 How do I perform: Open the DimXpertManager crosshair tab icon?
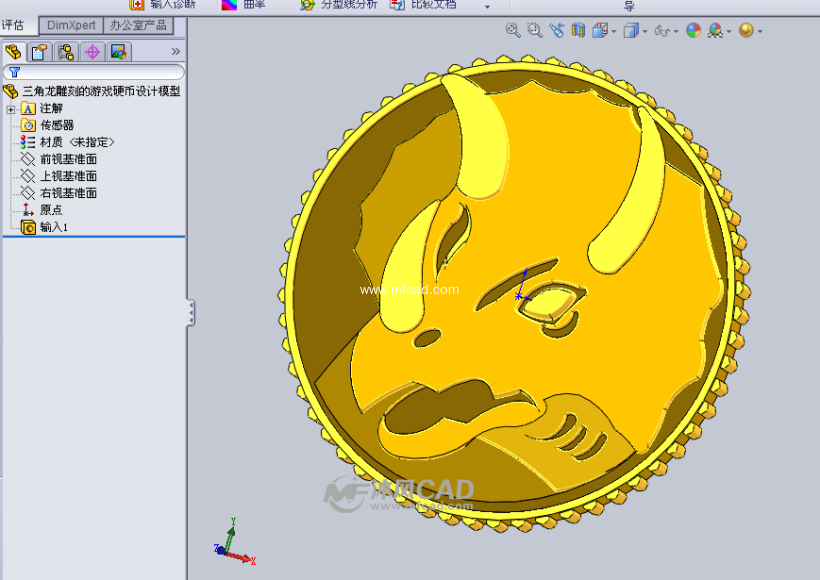(x=92, y=51)
